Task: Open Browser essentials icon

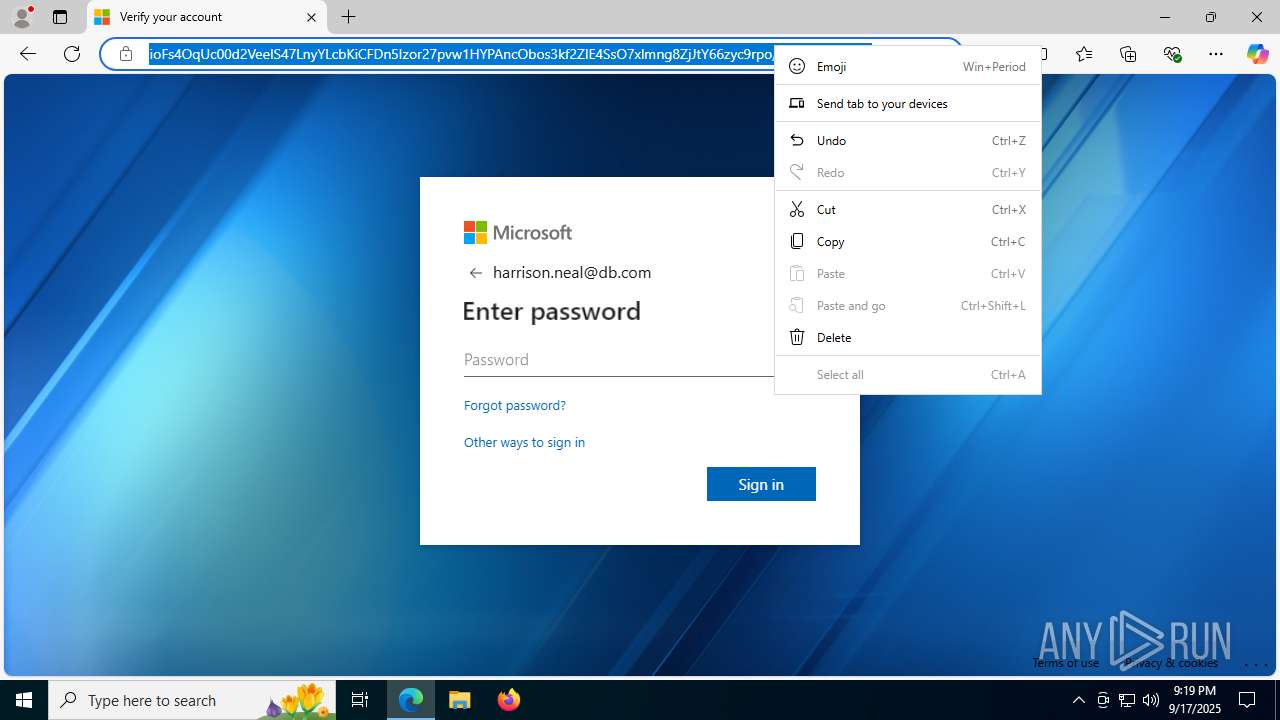Action: tap(1172, 54)
